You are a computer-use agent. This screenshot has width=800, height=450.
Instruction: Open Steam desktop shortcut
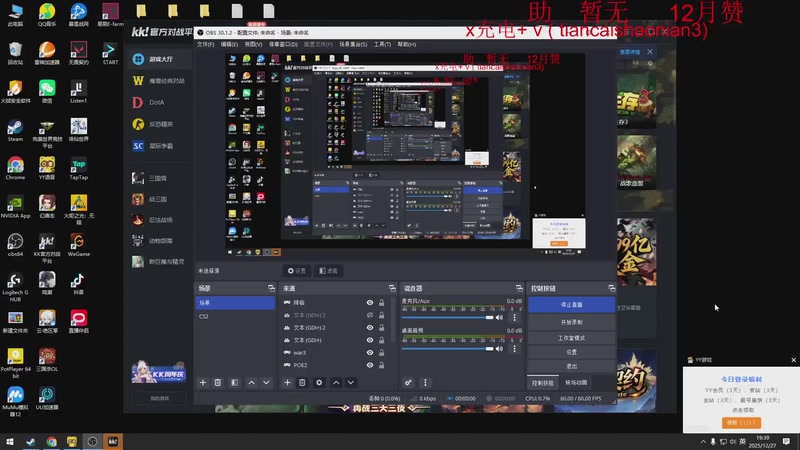tap(15, 131)
